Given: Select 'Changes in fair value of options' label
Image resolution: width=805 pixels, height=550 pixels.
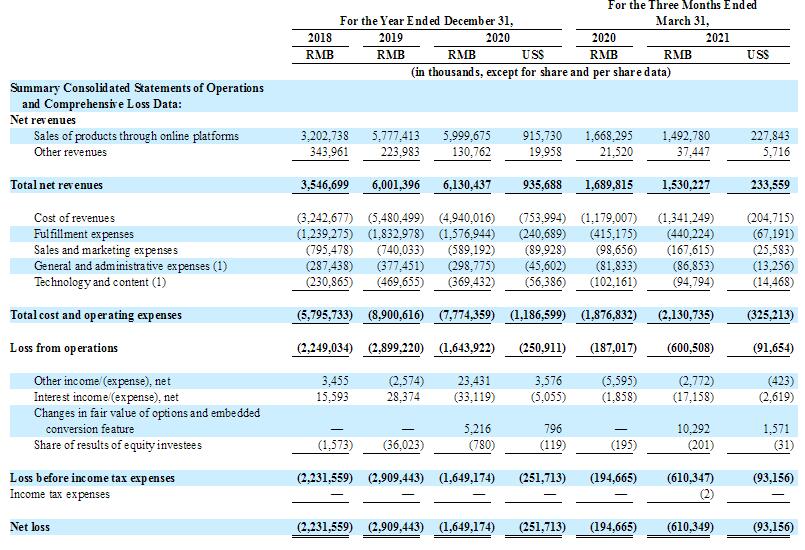Looking at the screenshot, I should click(x=147, y=421).
